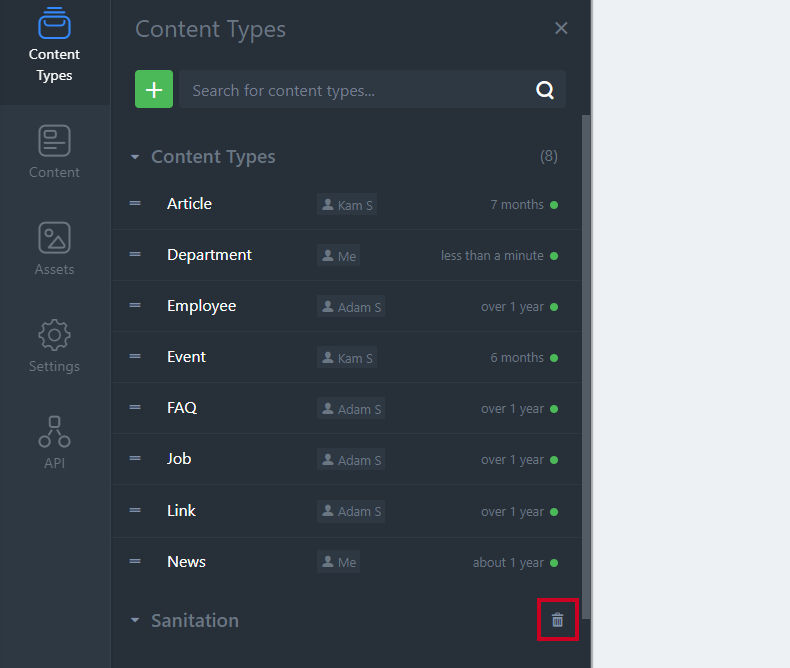
Task: Click the green status dot on FAQ
Action: coord(554,409)
